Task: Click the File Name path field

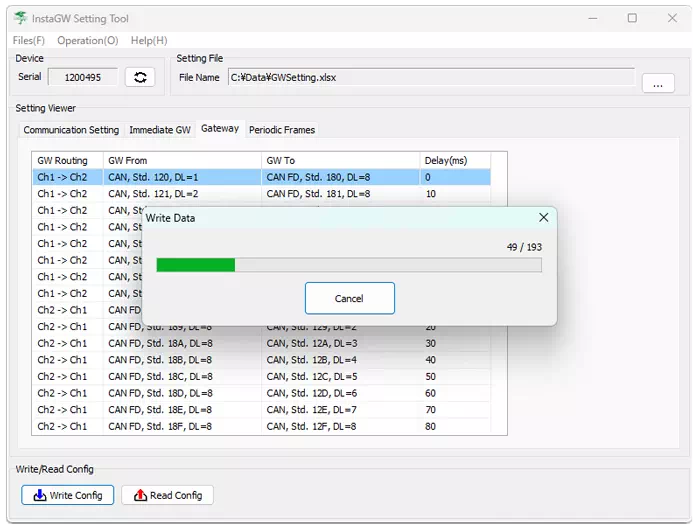Action: tap(430, 77)
